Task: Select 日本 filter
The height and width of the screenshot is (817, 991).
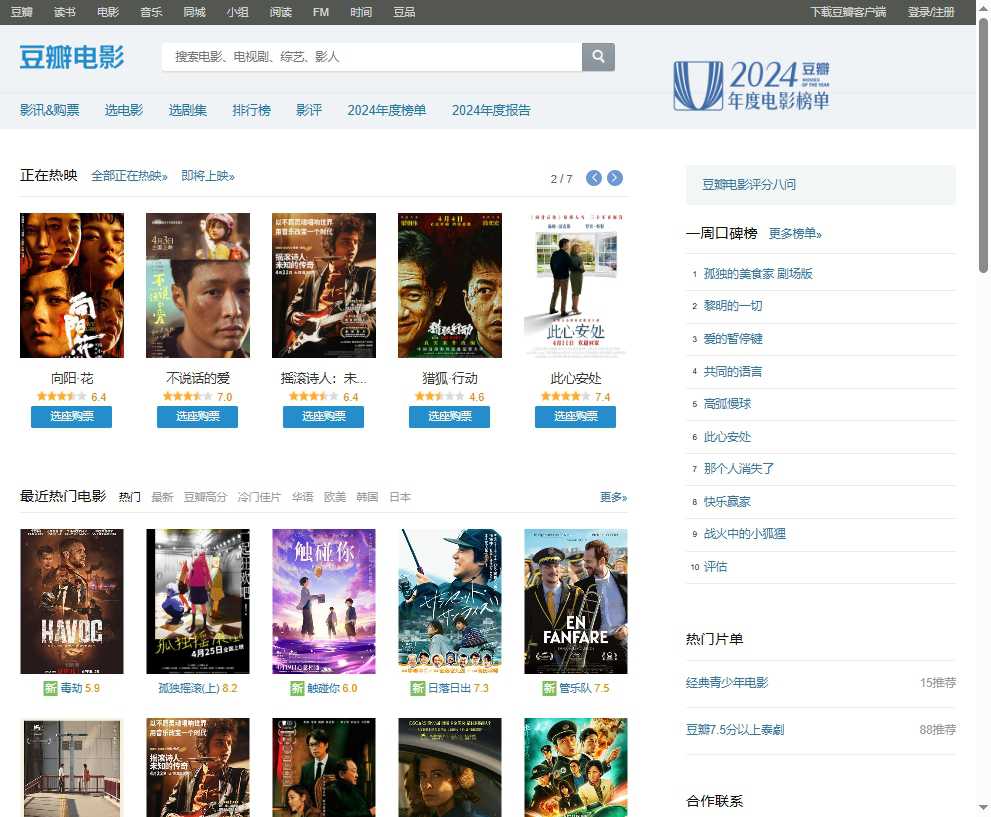Action: coord(400,497)
